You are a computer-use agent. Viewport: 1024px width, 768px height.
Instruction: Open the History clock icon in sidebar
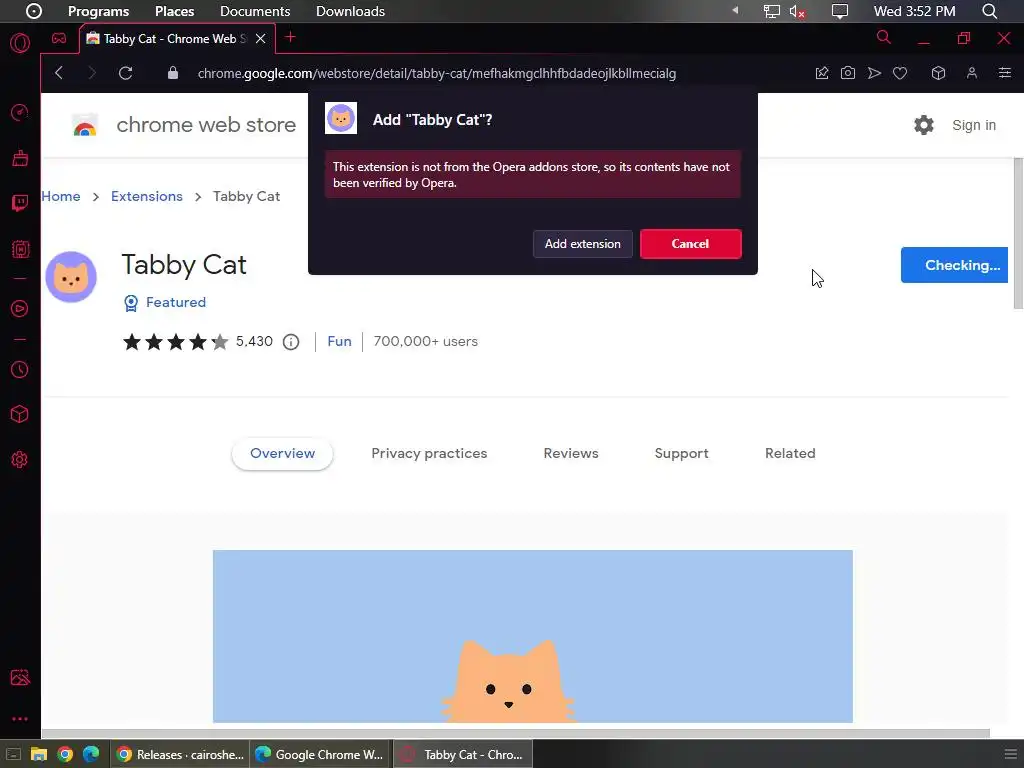(20, 370)
